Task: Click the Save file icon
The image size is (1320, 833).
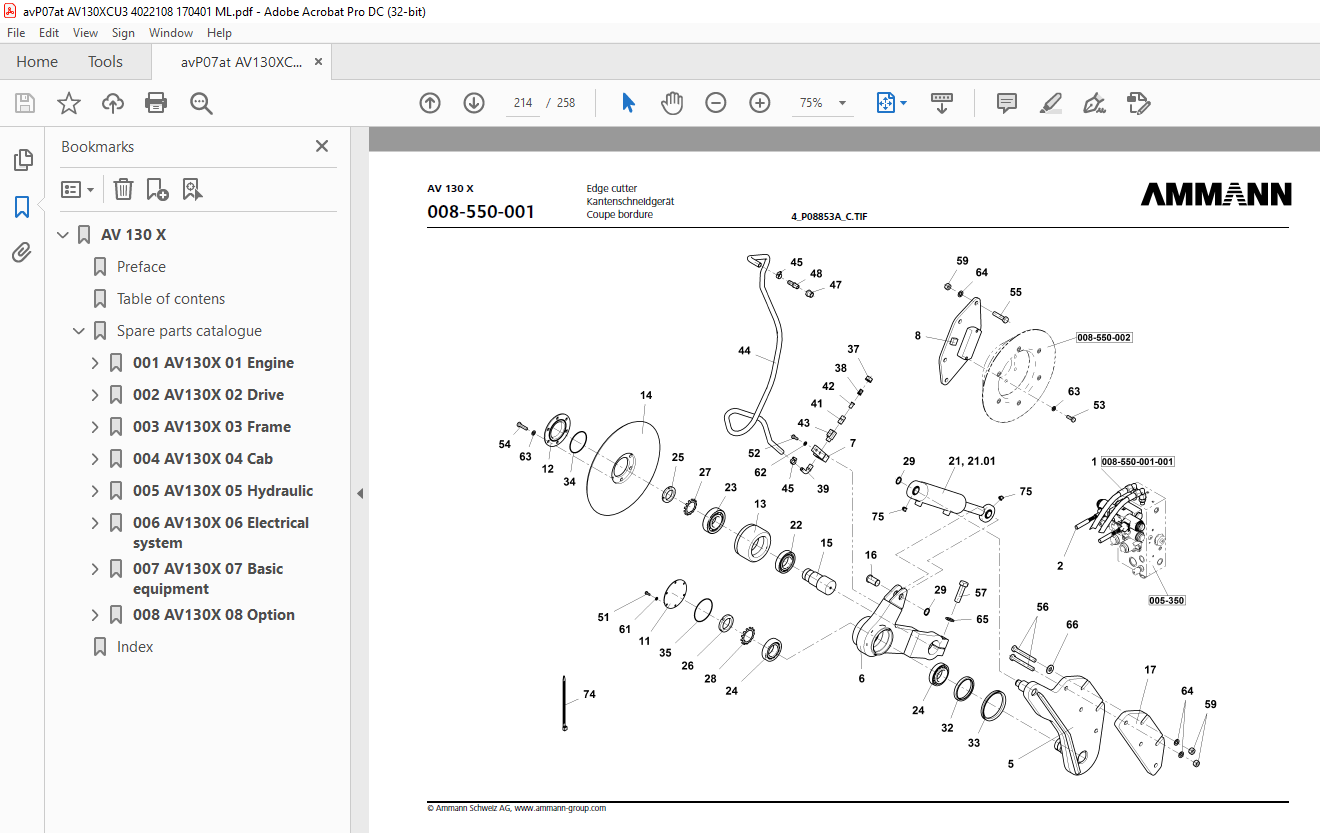Action: [25, 103]
